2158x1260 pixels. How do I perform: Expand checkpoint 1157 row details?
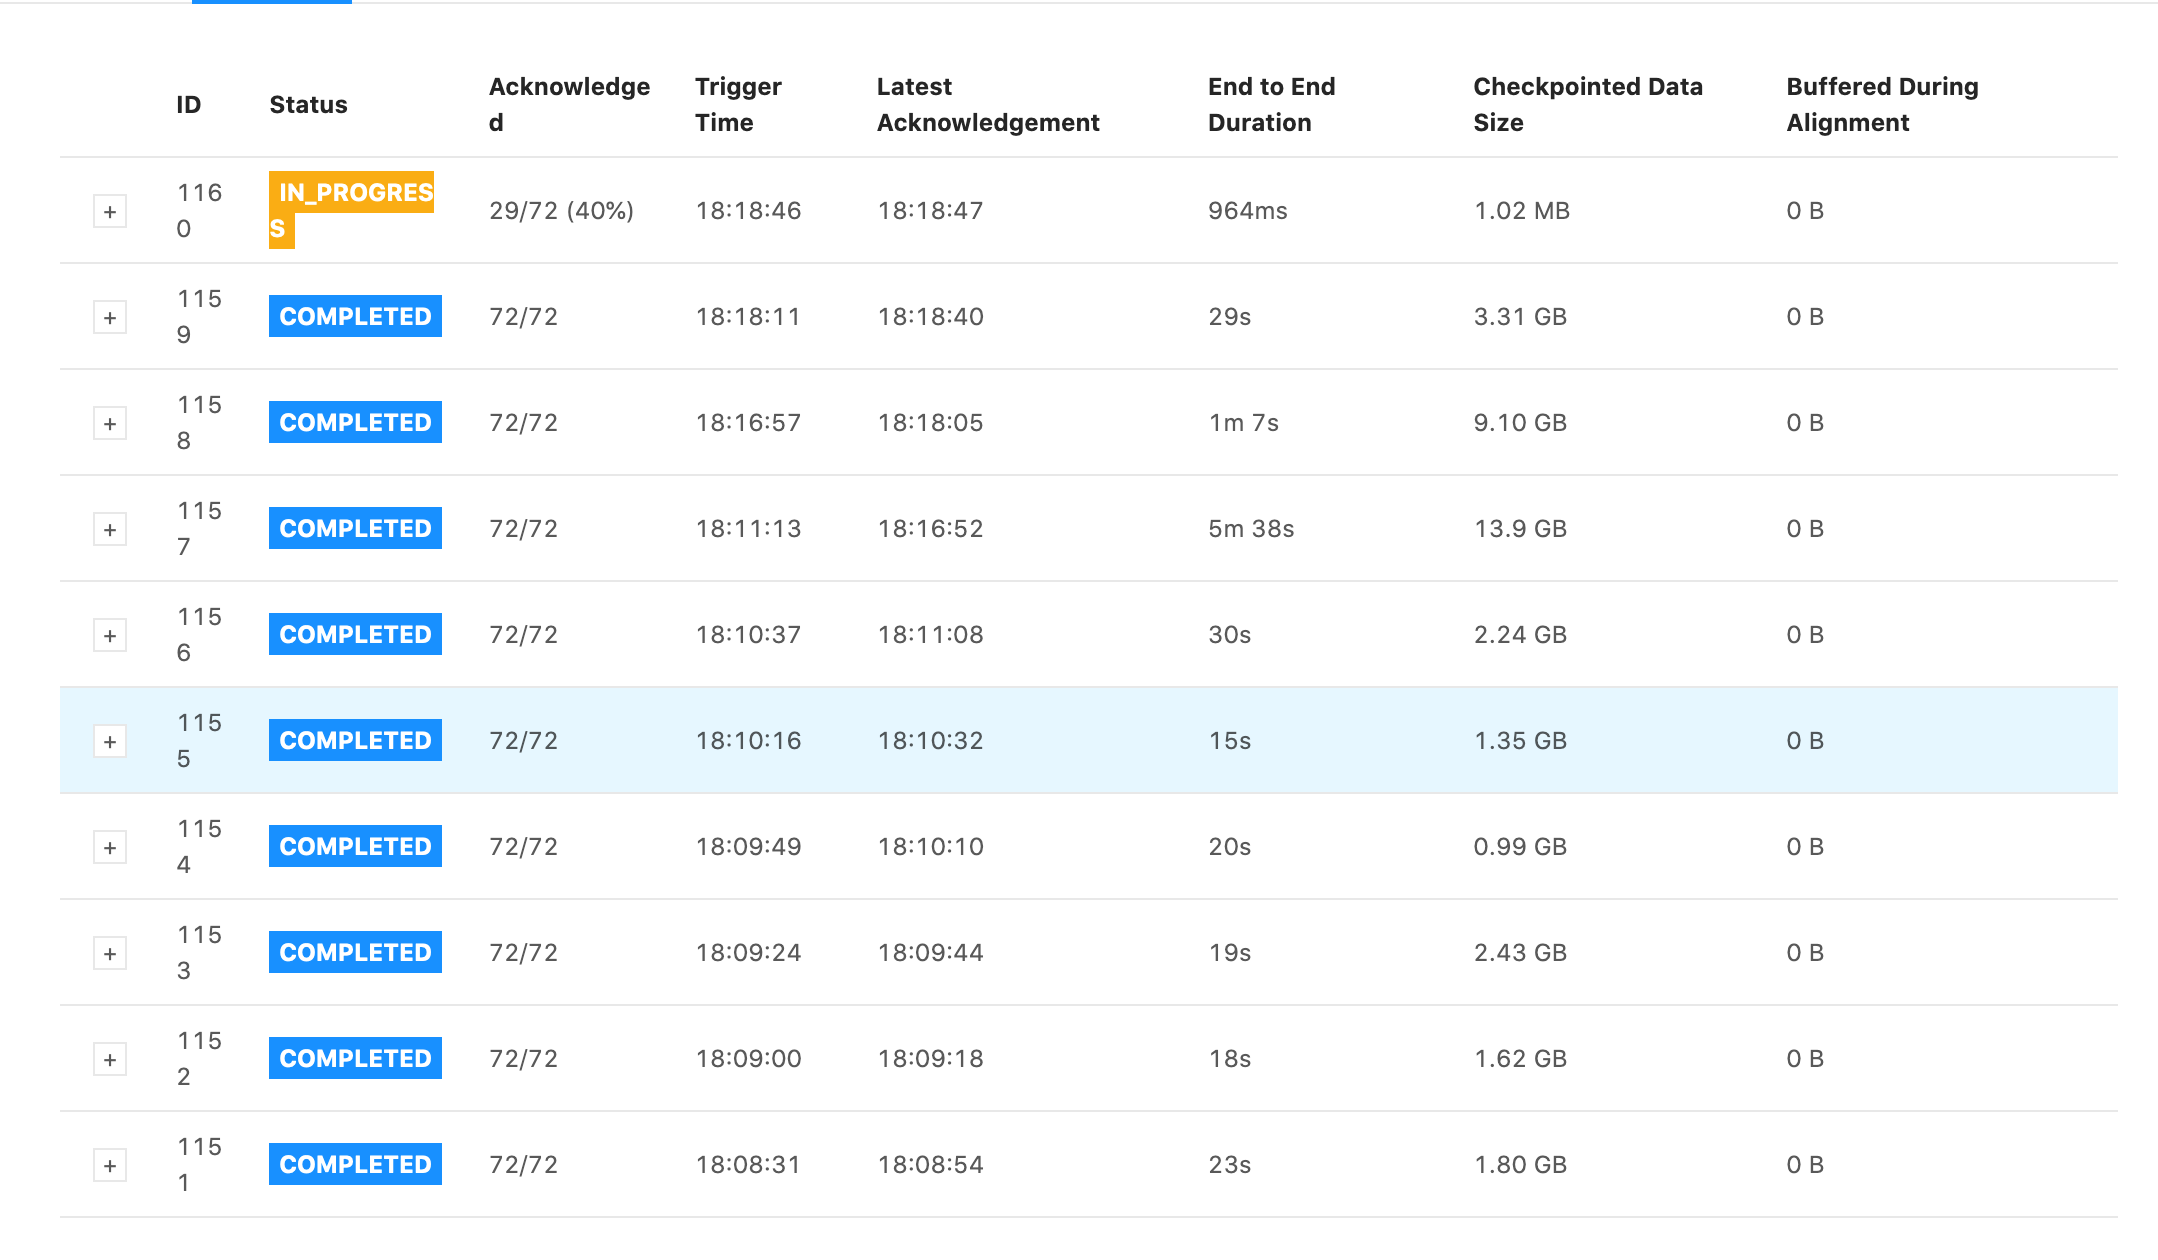pyautogui.click(x=110, y=530)
